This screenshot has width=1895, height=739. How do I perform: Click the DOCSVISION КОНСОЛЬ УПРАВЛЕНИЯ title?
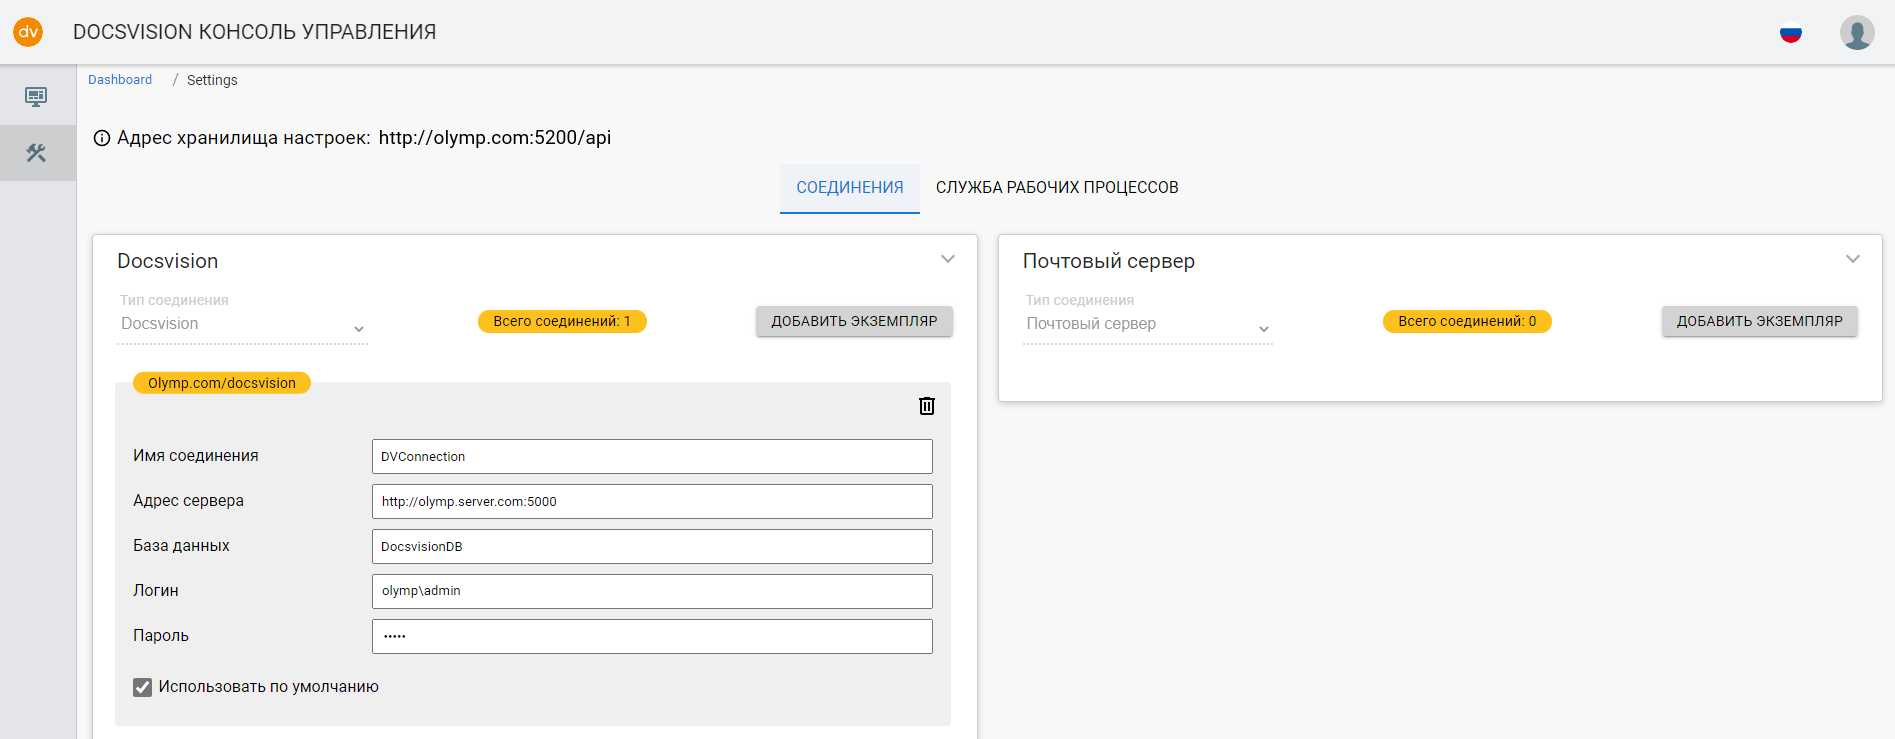click(255, 32)
